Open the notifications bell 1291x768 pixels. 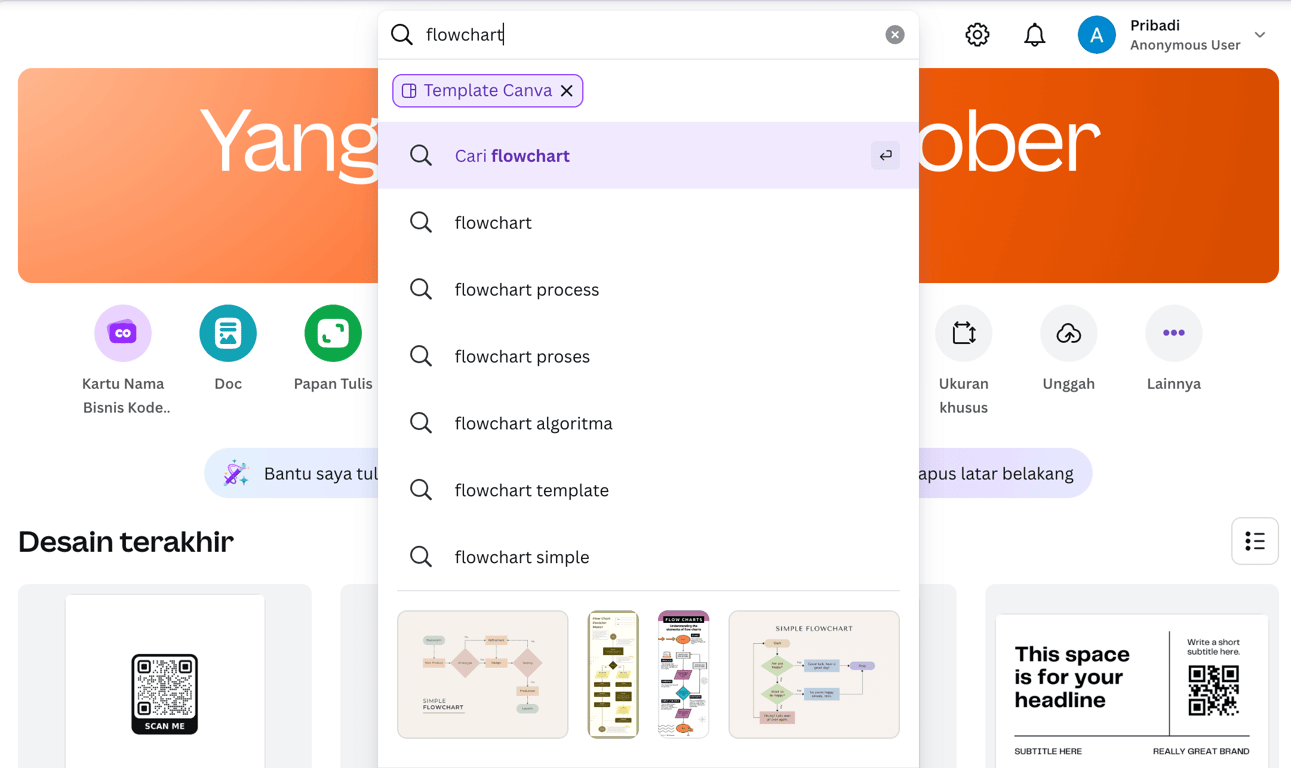tap(1034, 35)
